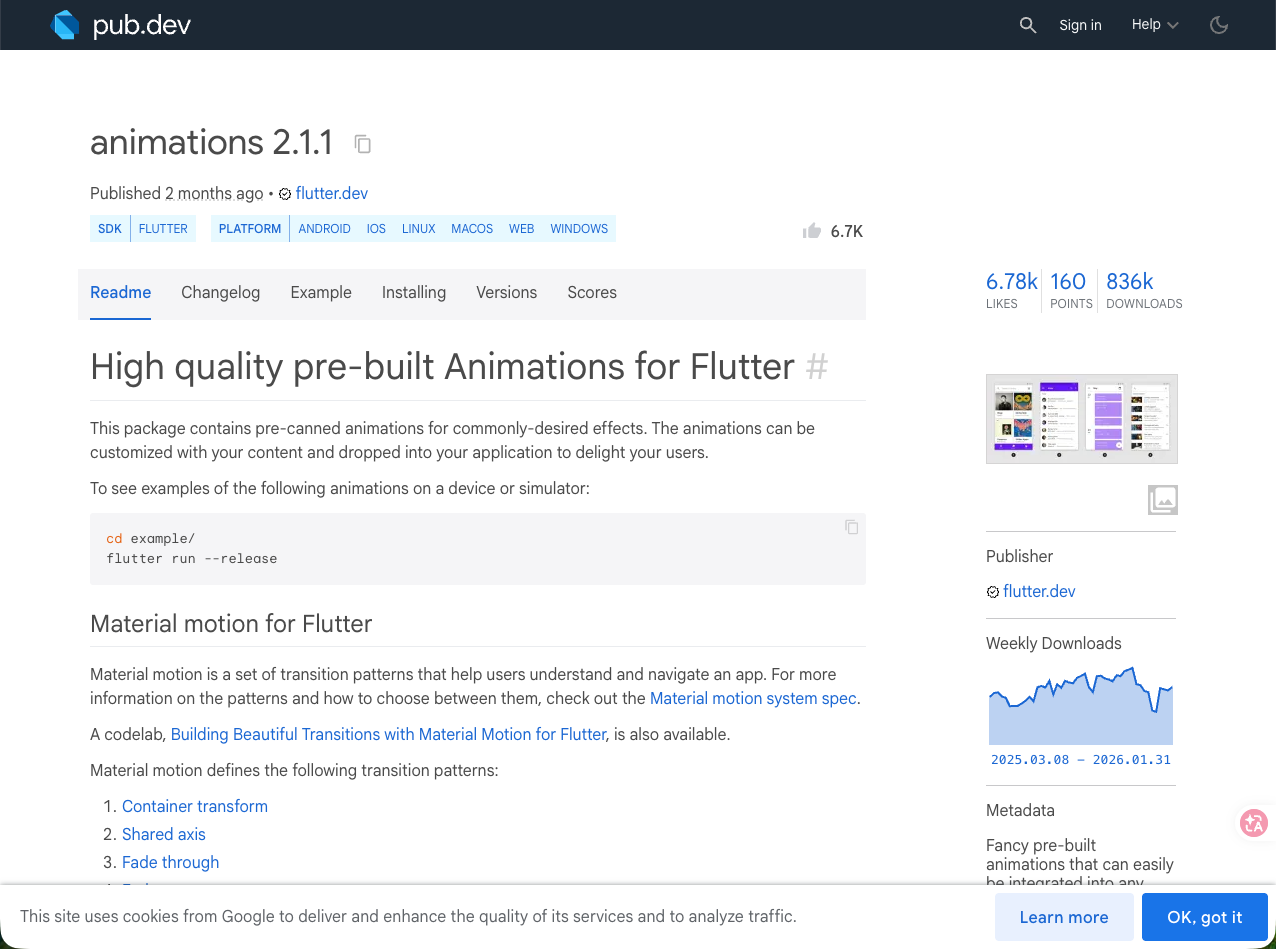
Task: Open flutter.dev link under Publisher
Action: (1039, 591)
